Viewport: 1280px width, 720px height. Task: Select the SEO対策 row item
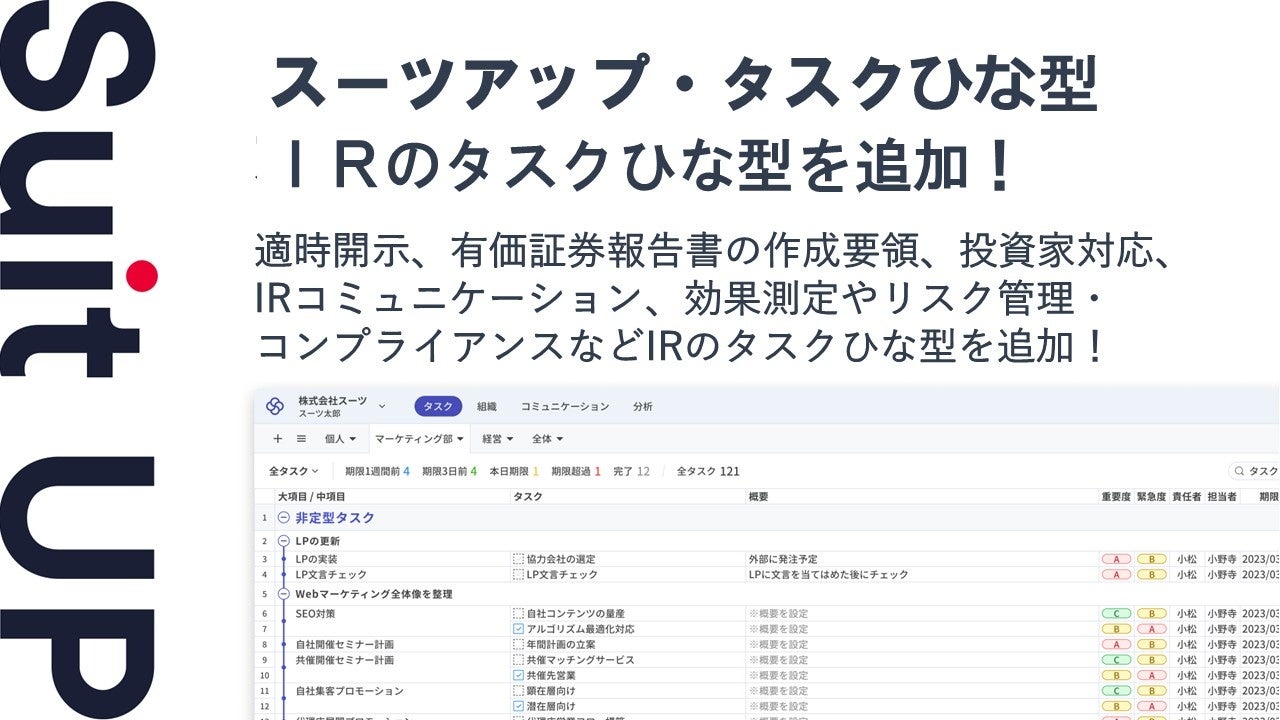click(x=316, y=613)
